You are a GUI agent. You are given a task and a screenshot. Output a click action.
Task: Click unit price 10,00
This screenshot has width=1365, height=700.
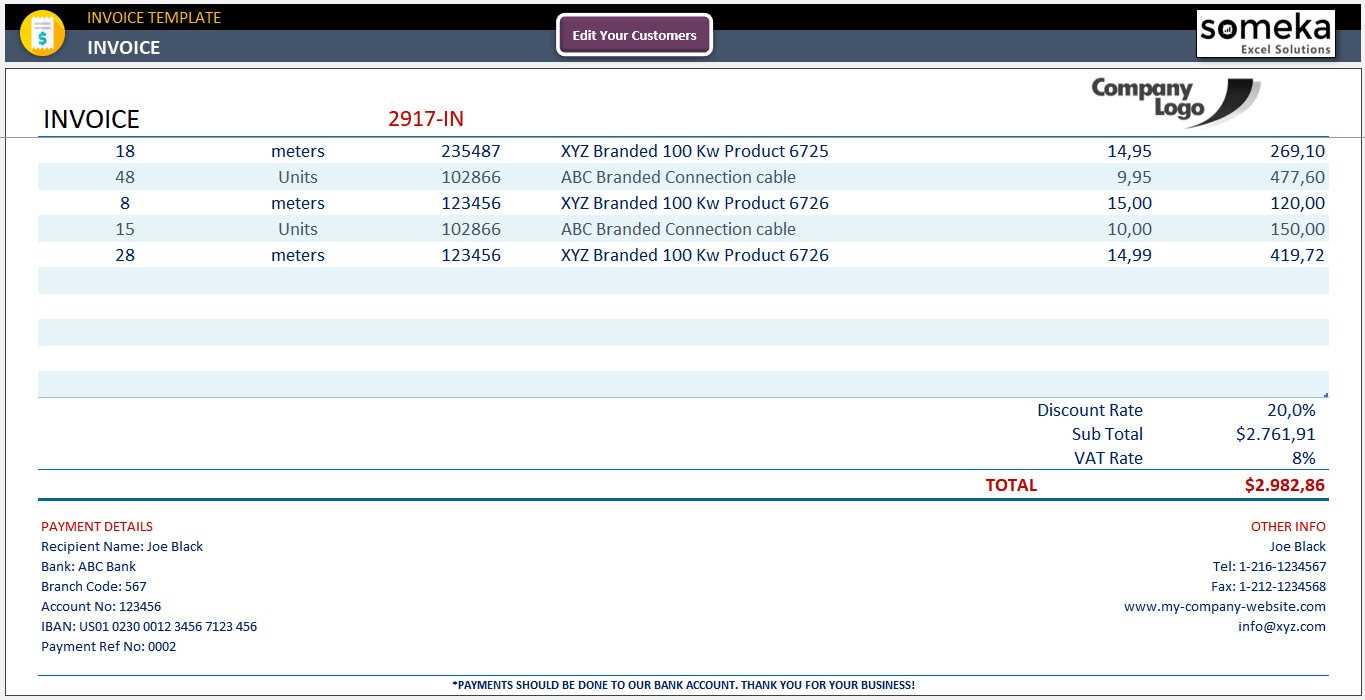[1129, 229]
